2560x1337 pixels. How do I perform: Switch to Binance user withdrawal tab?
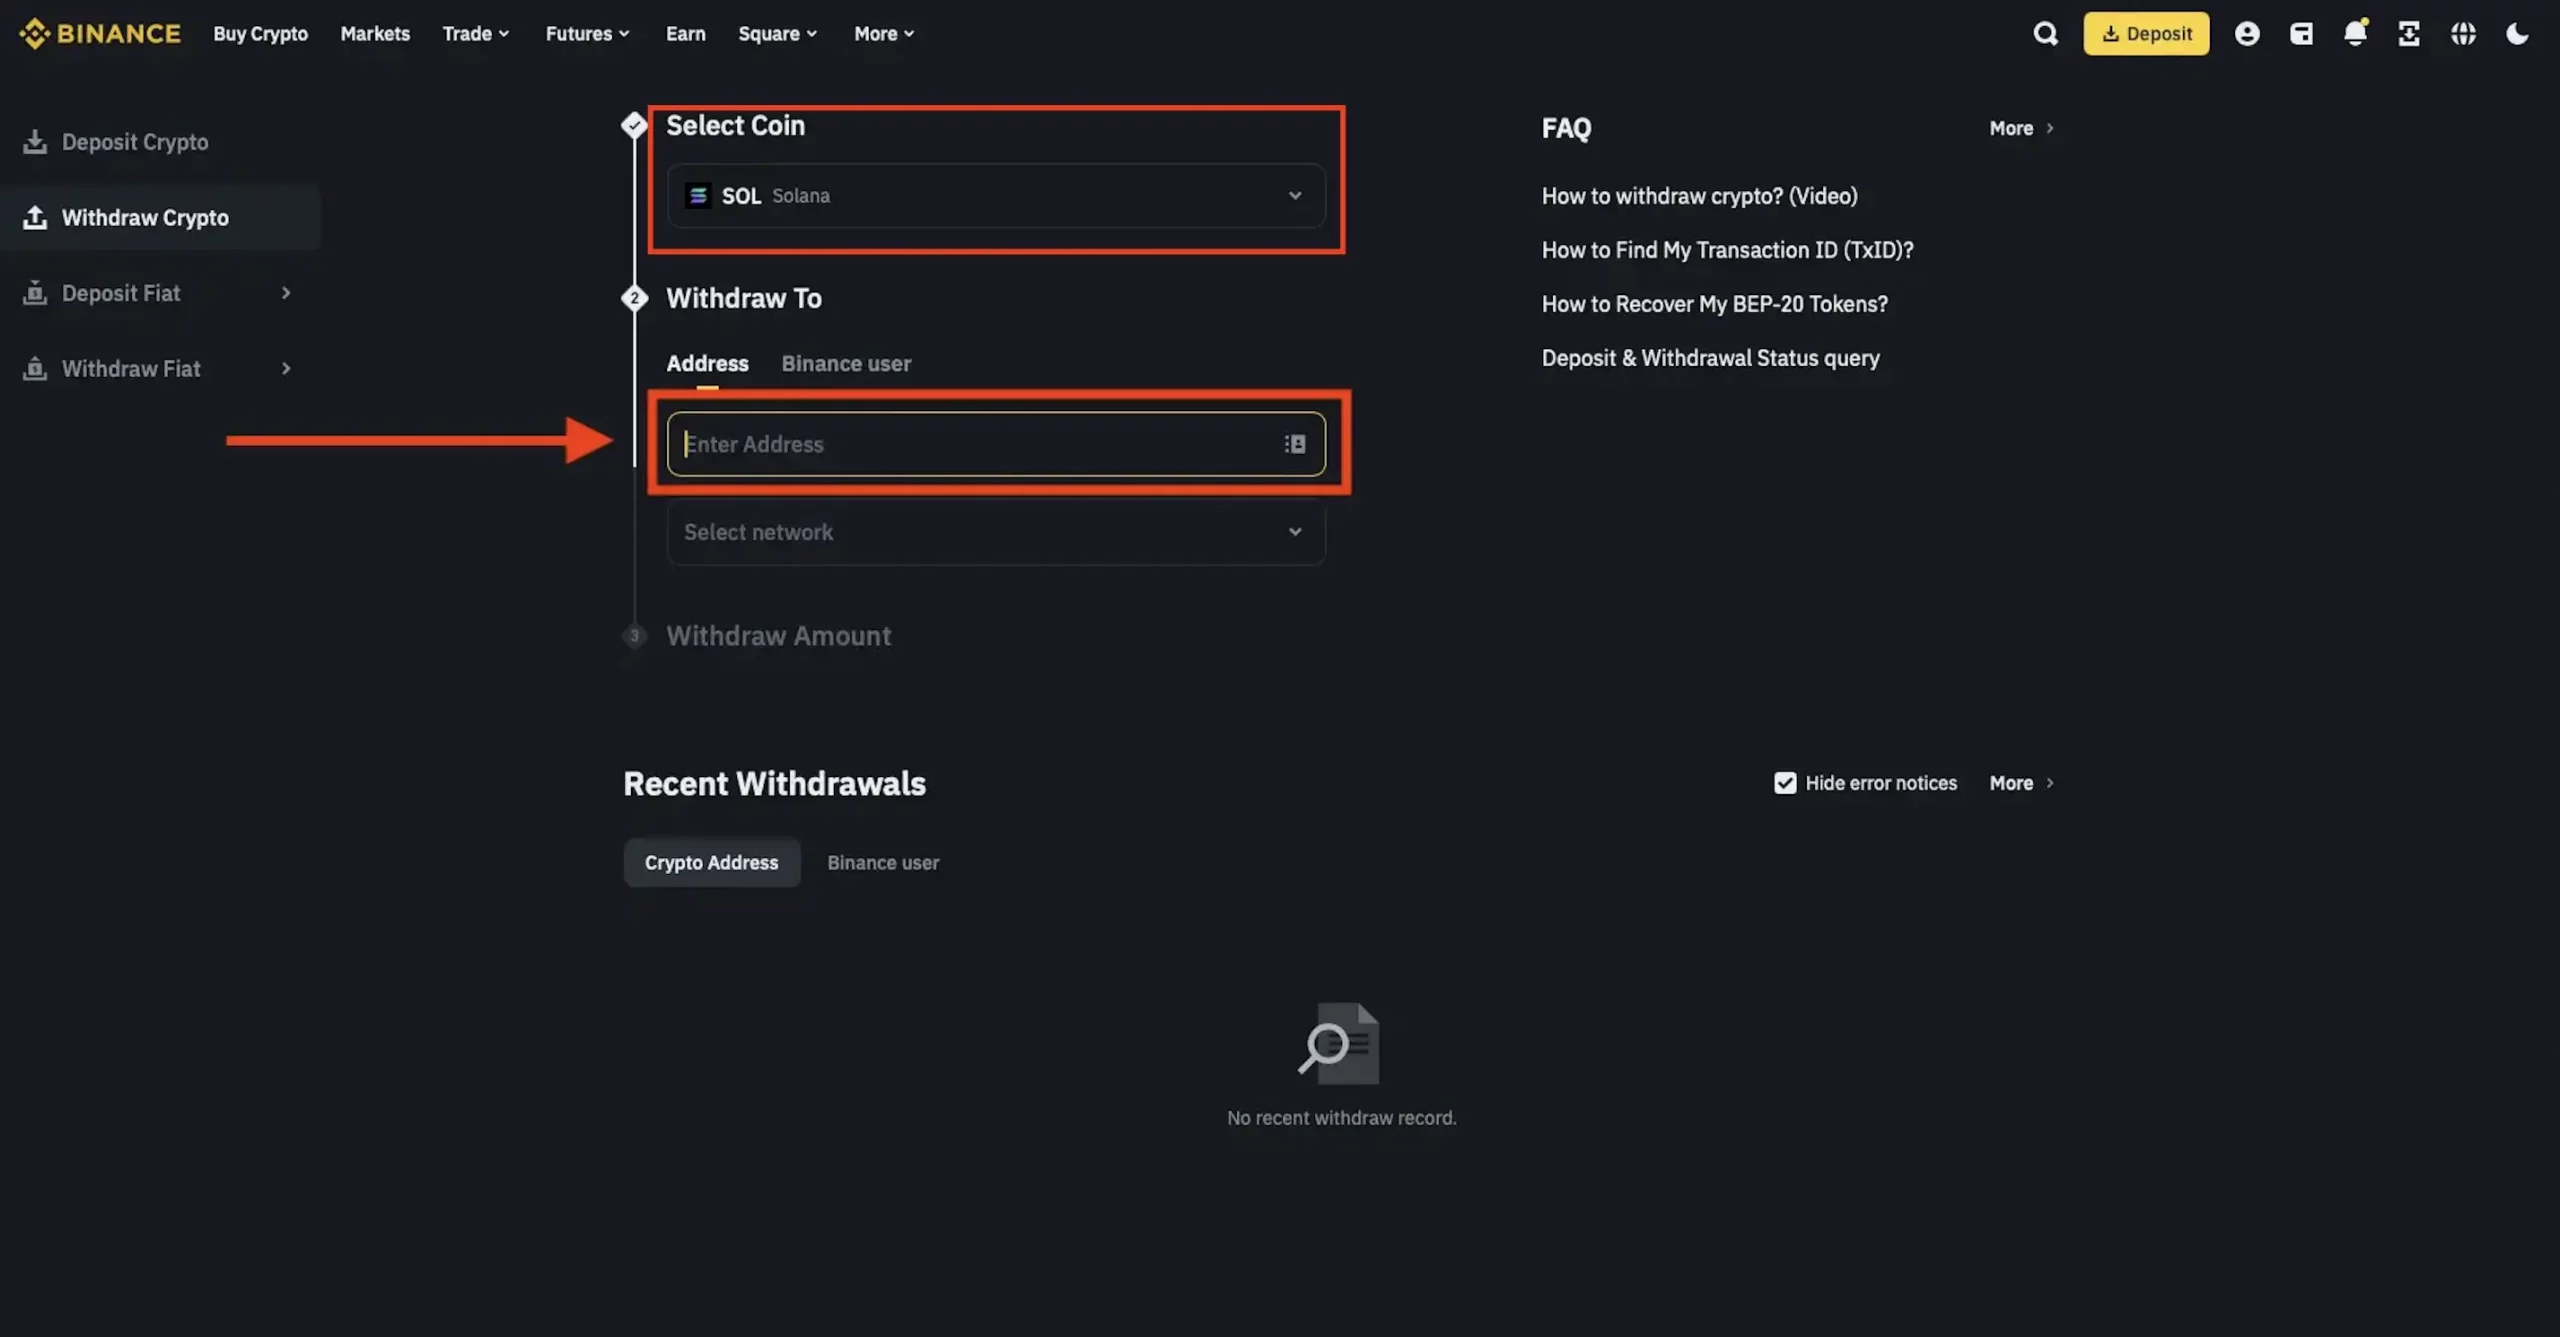pyautogui.click(x=847, y=362)
